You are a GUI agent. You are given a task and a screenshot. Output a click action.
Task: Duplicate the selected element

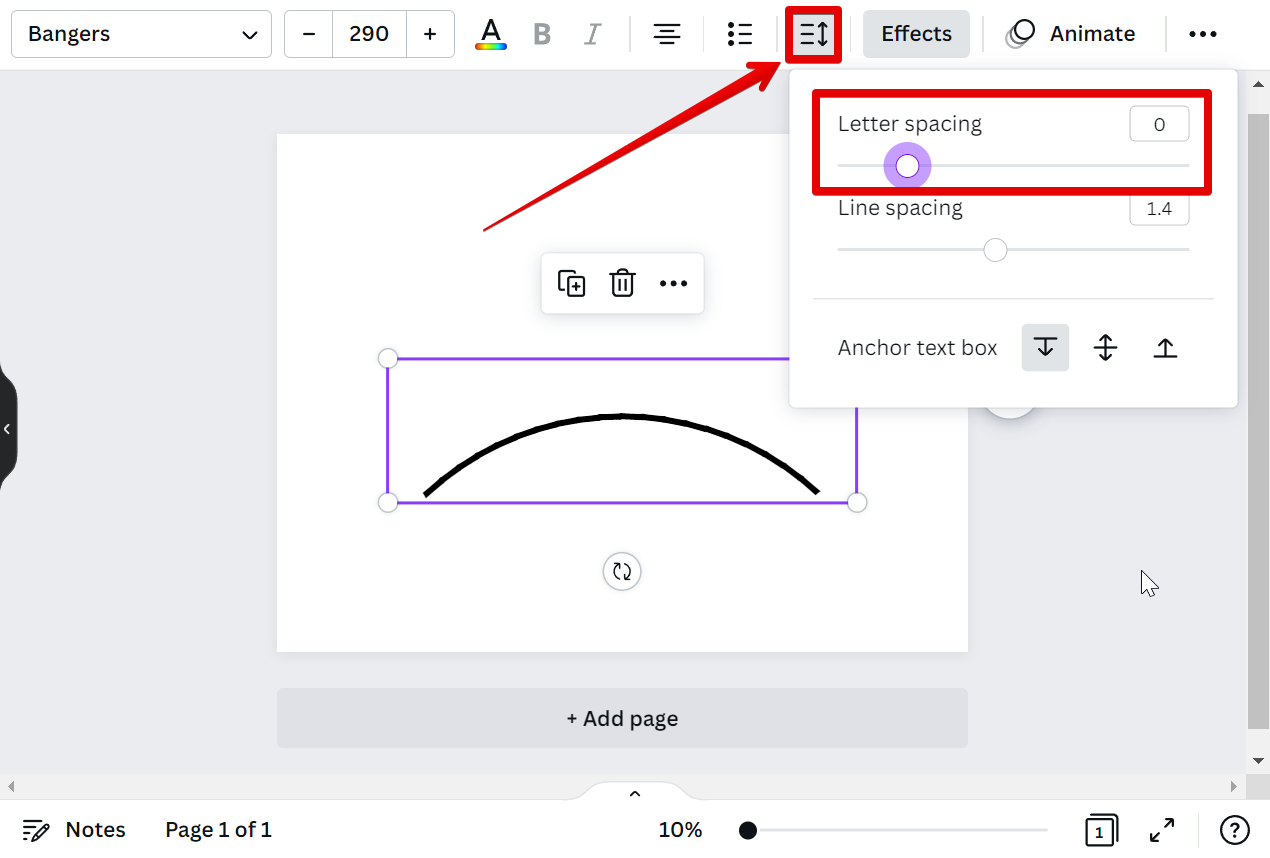(571, 283)
